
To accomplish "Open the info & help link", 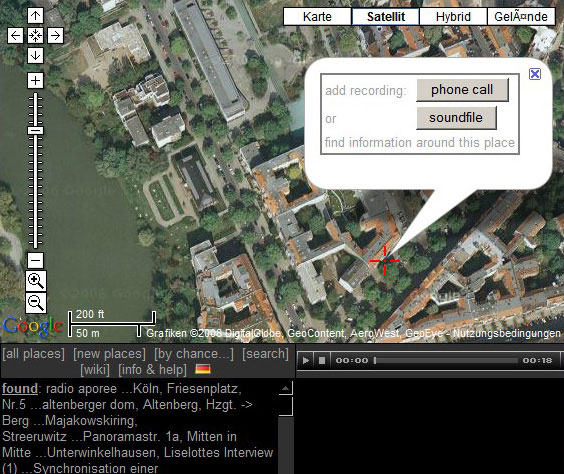I will 153,370.
